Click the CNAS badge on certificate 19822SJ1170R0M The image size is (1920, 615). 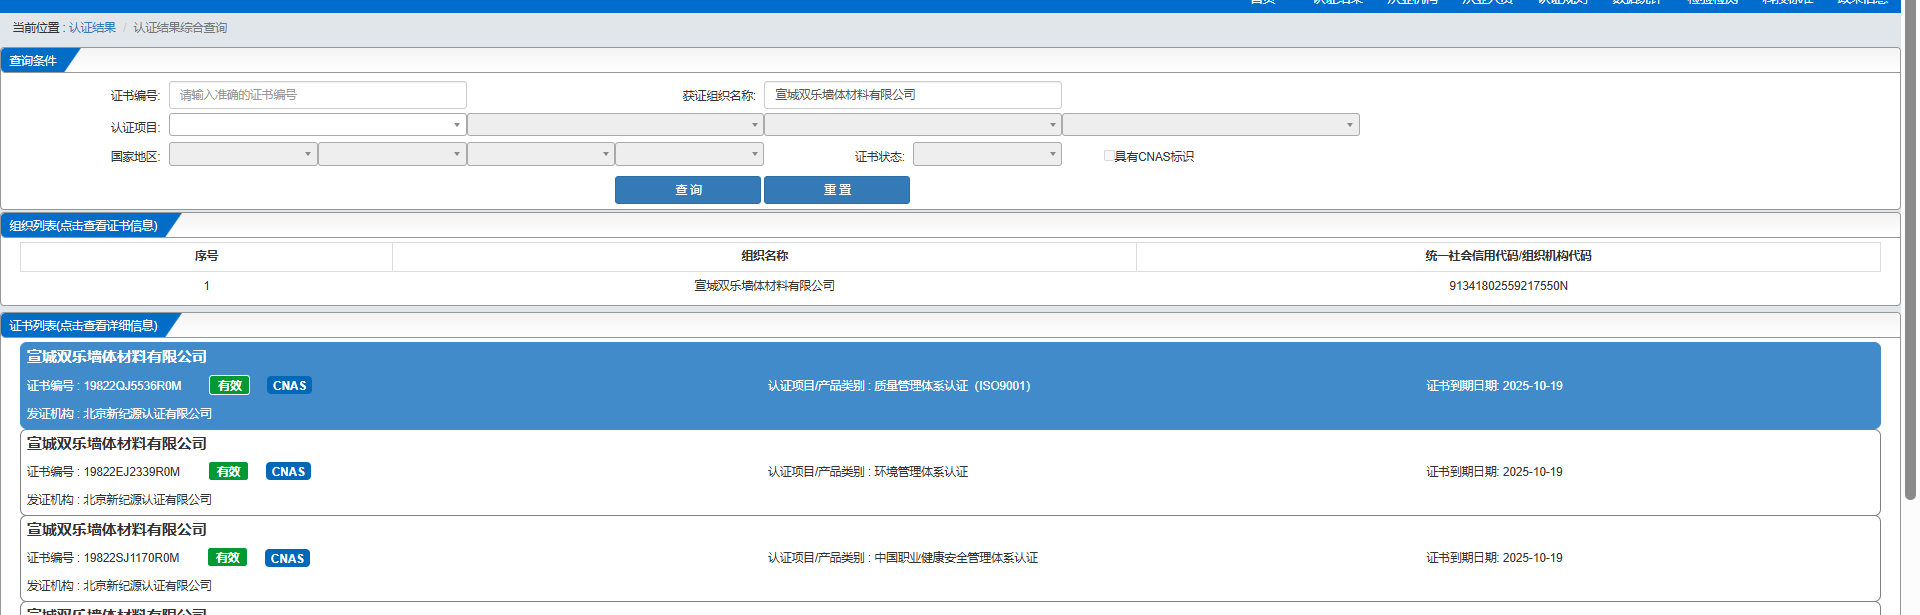(287, 558)
